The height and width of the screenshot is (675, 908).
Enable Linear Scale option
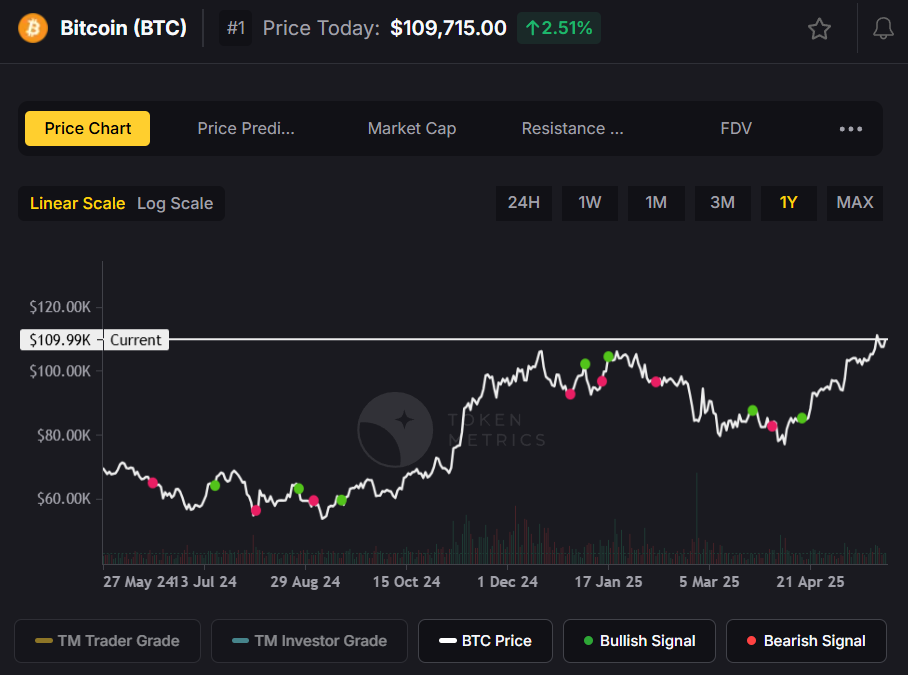coord(78,203)
